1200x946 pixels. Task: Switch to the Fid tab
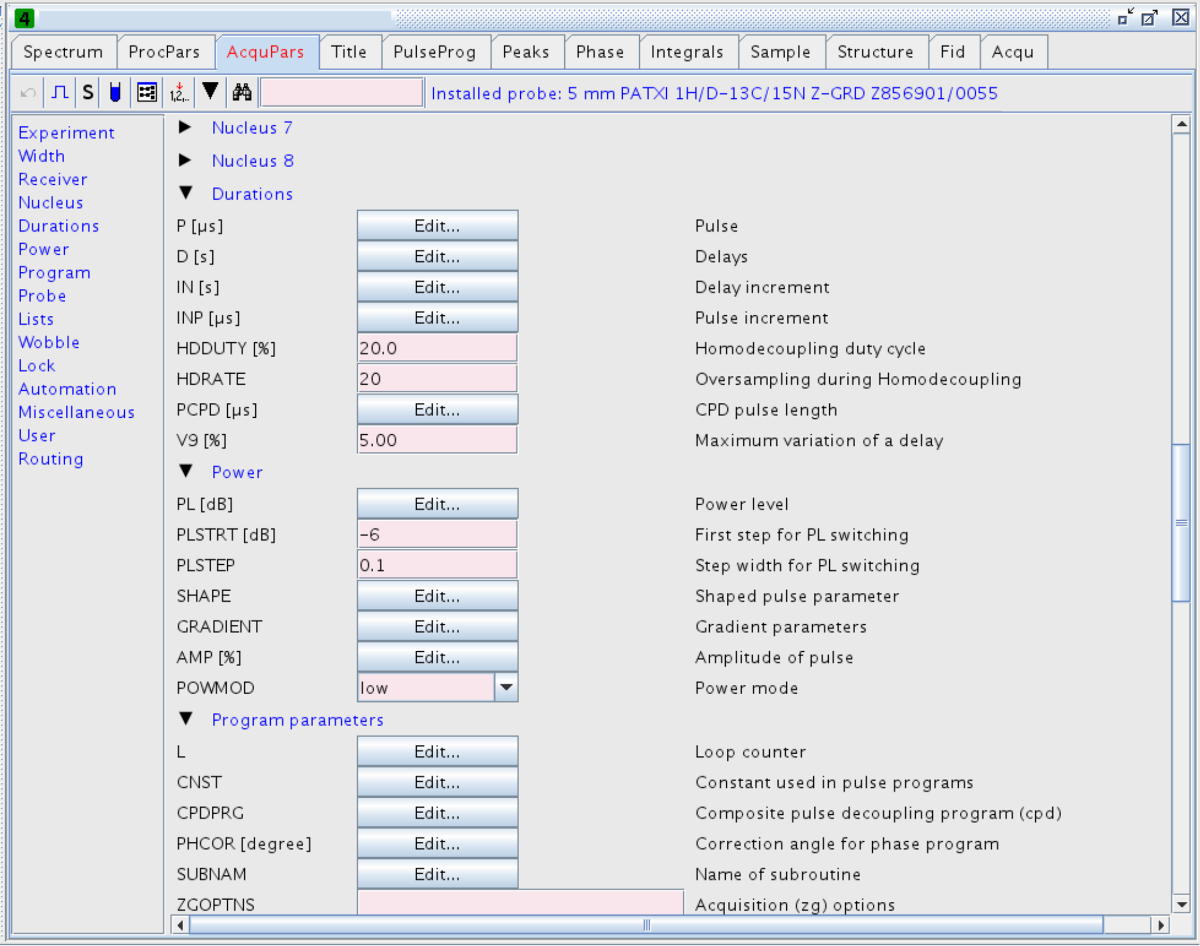coord(953,52)
